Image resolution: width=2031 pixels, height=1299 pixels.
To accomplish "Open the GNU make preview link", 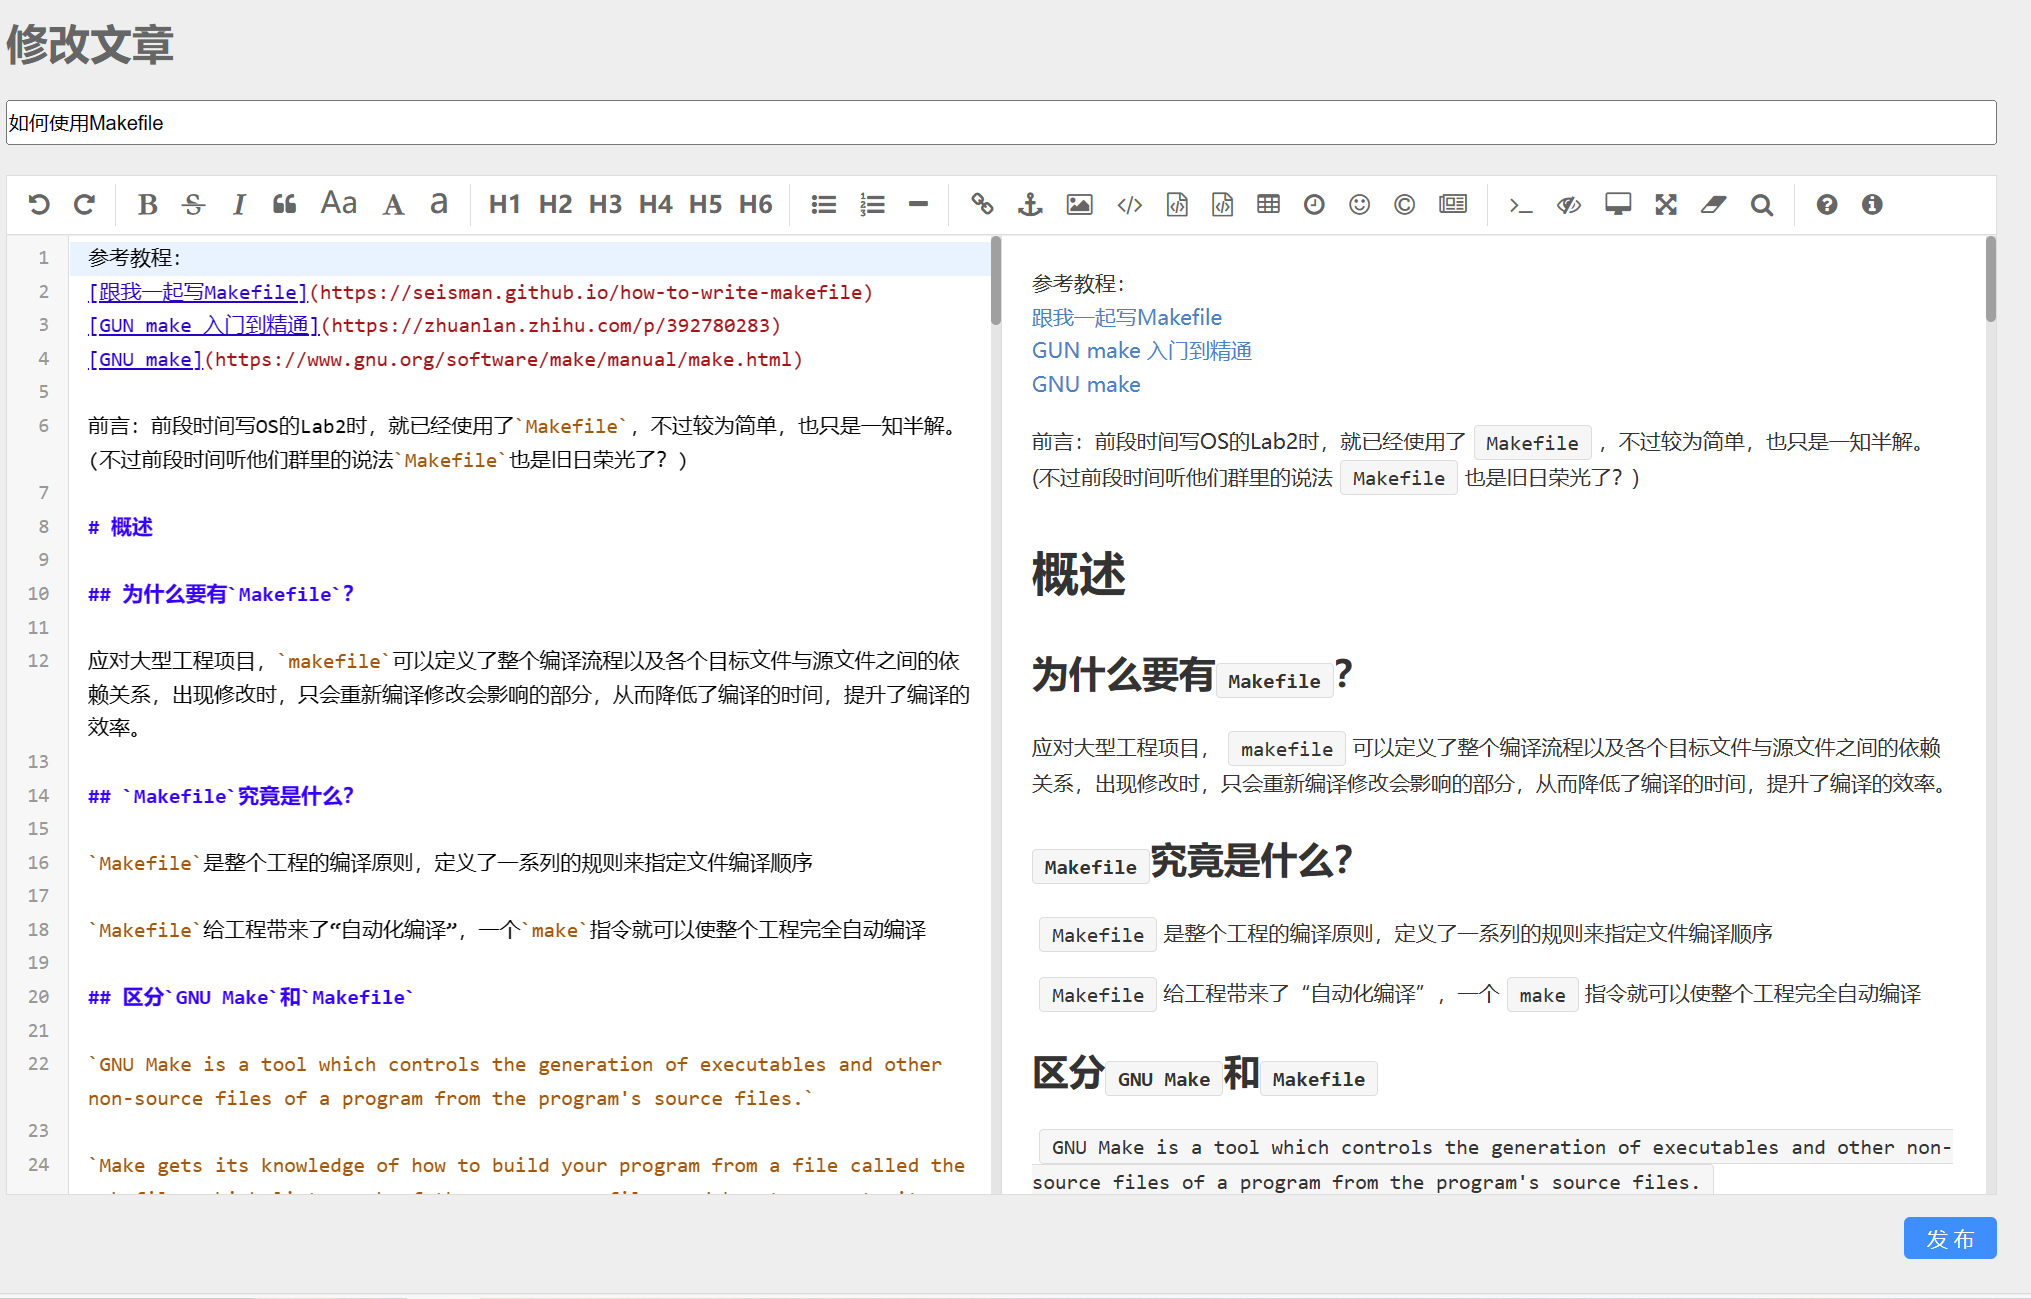I will coord(1086,385).
